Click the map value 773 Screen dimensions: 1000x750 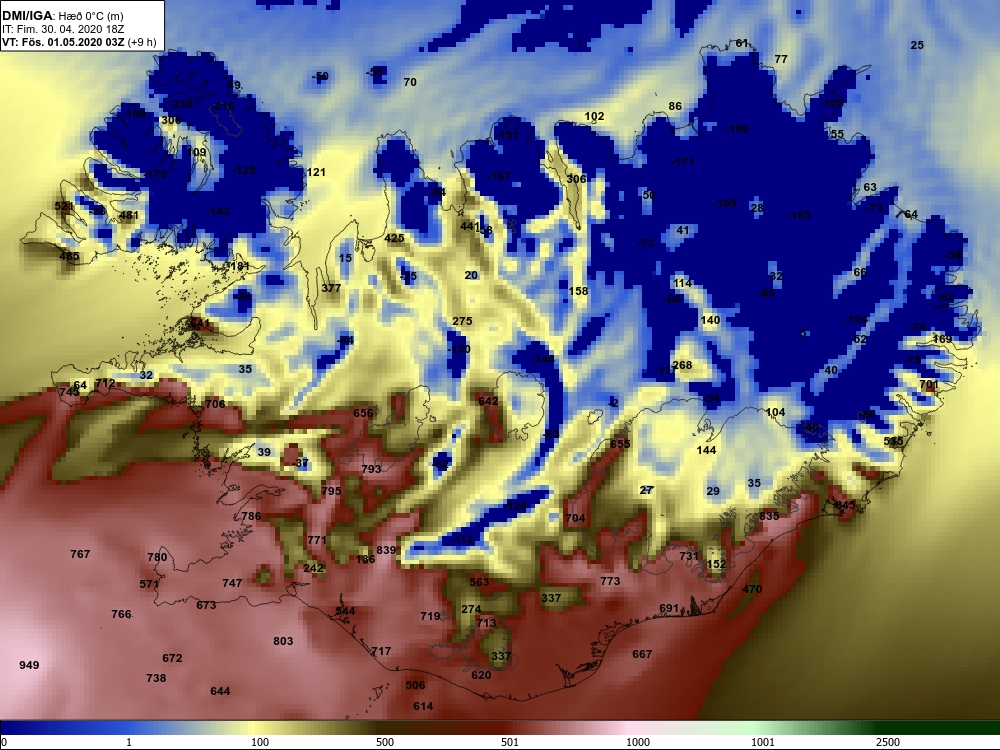[x=610, y=581]
